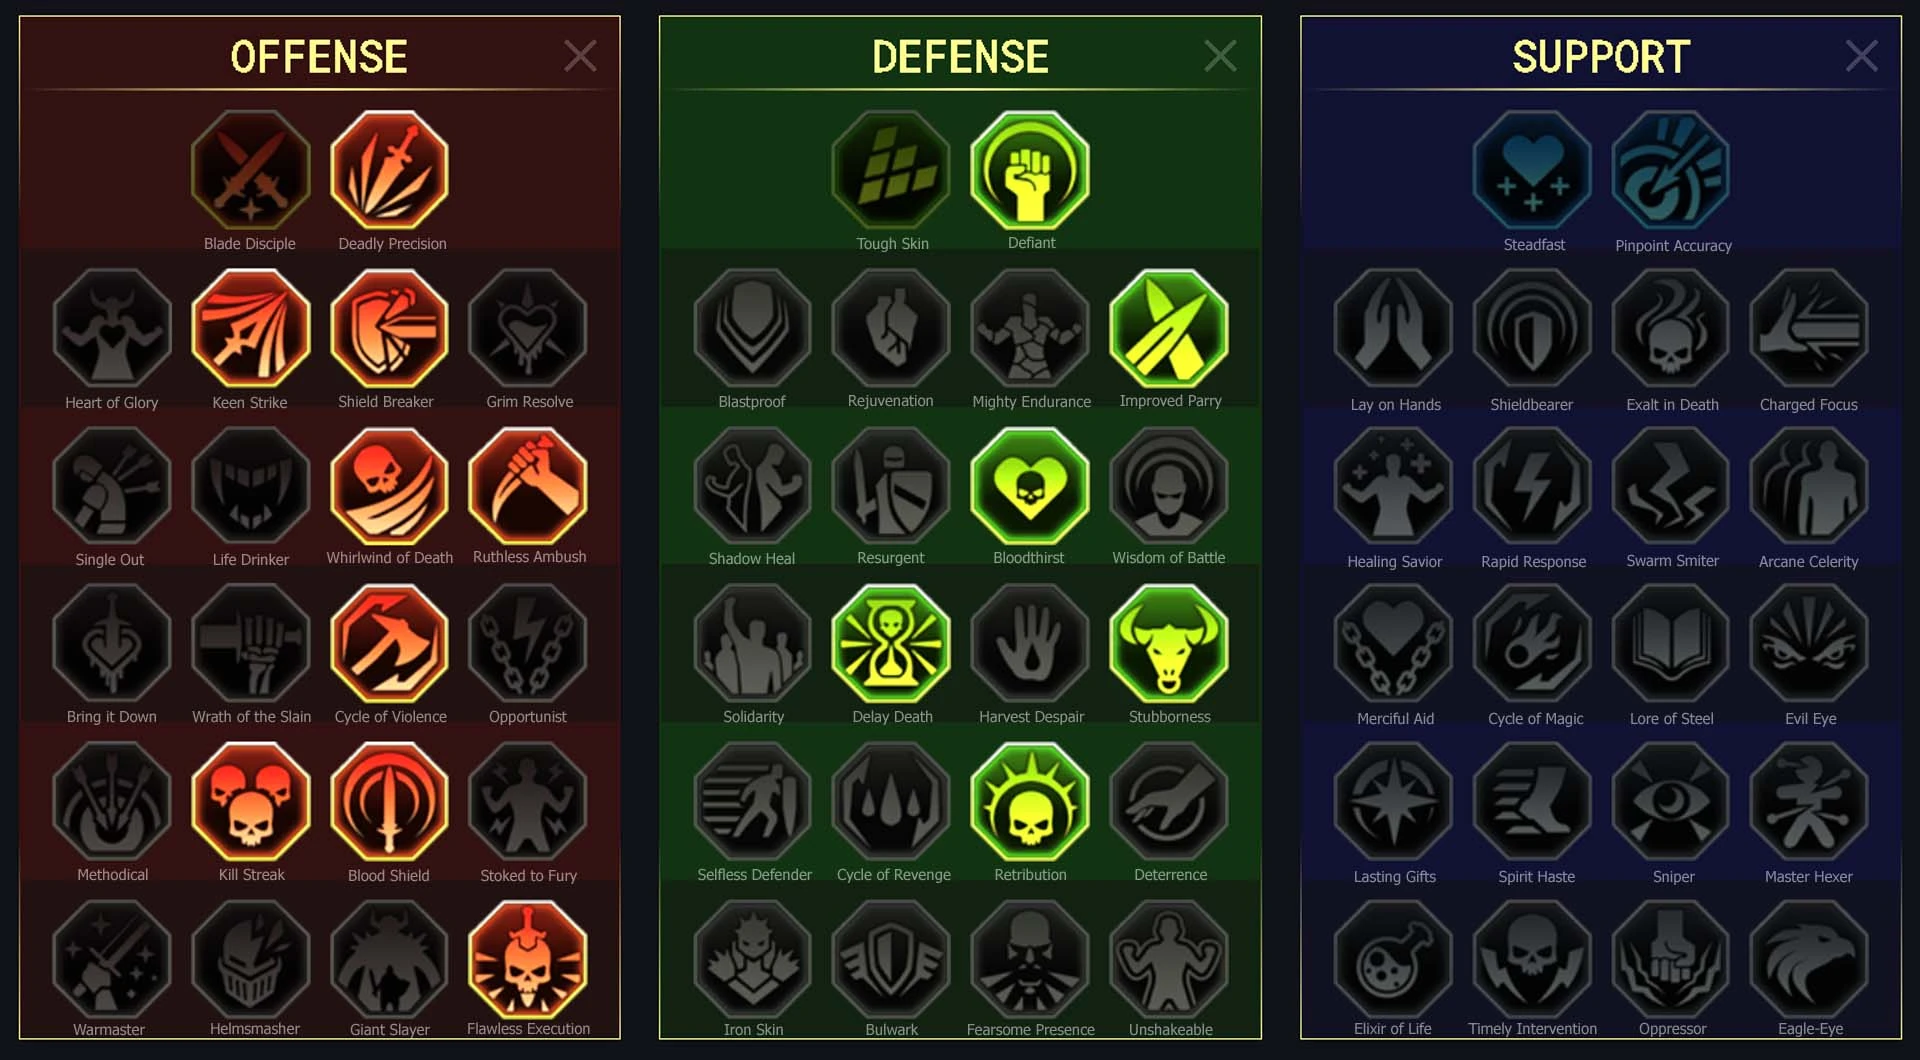Pick the Eagle-Eye mastery icon
1920x1060 pixels.
pyautogui.click(x=1809, y=959)
